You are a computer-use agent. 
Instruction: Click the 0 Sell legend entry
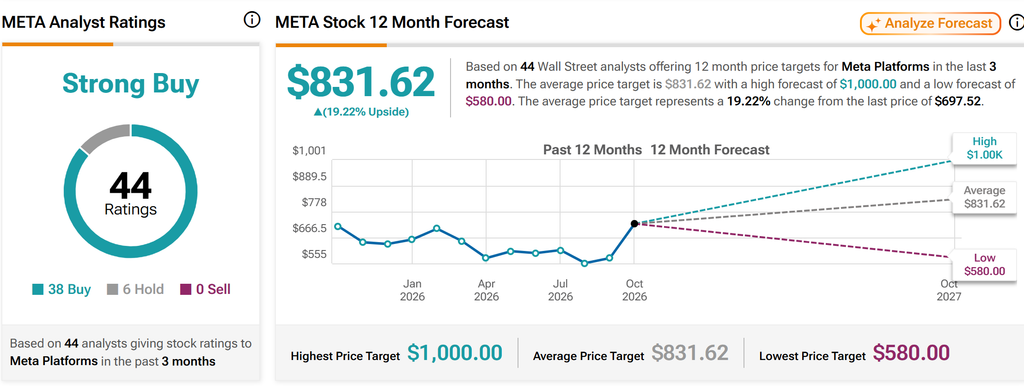[x=205, y=289]
